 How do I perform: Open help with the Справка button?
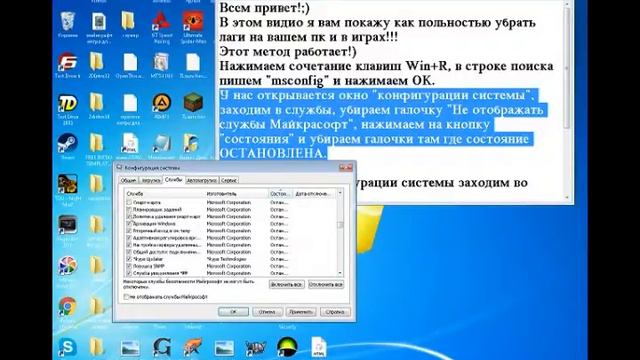click(335, 312)
